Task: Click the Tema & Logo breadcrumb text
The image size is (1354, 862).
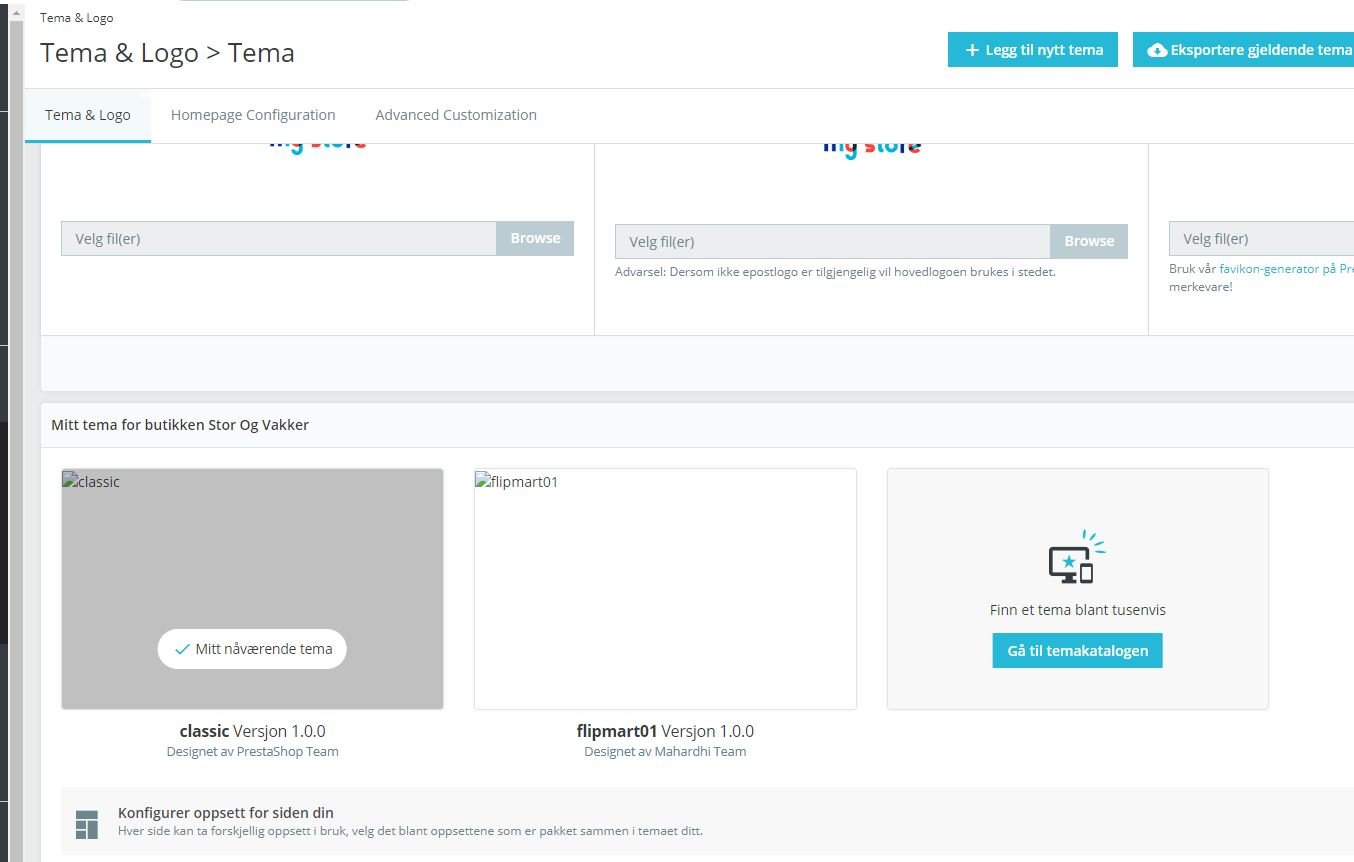Action: point(77,18)
